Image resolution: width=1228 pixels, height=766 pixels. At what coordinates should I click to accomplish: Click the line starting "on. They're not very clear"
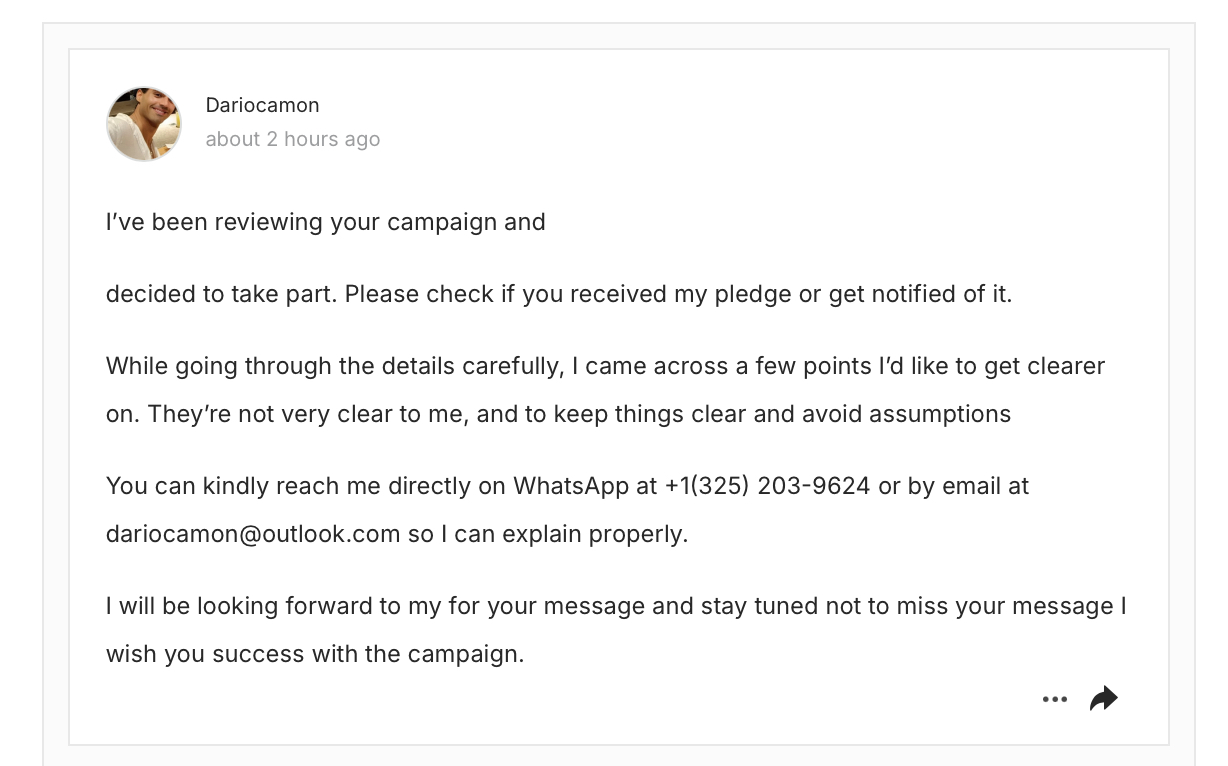(558, 414)
